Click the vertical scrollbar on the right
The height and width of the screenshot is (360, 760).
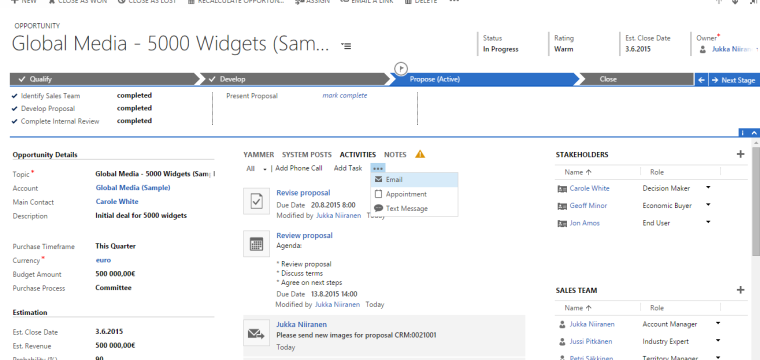tap(756, 201)
